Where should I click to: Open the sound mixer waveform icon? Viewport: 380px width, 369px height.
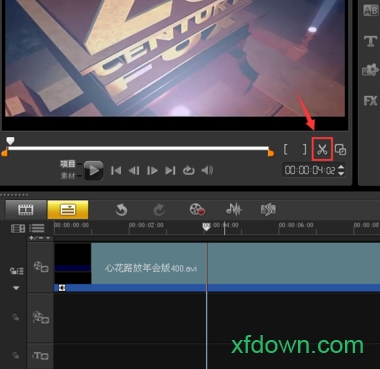(x=234, y=210)
